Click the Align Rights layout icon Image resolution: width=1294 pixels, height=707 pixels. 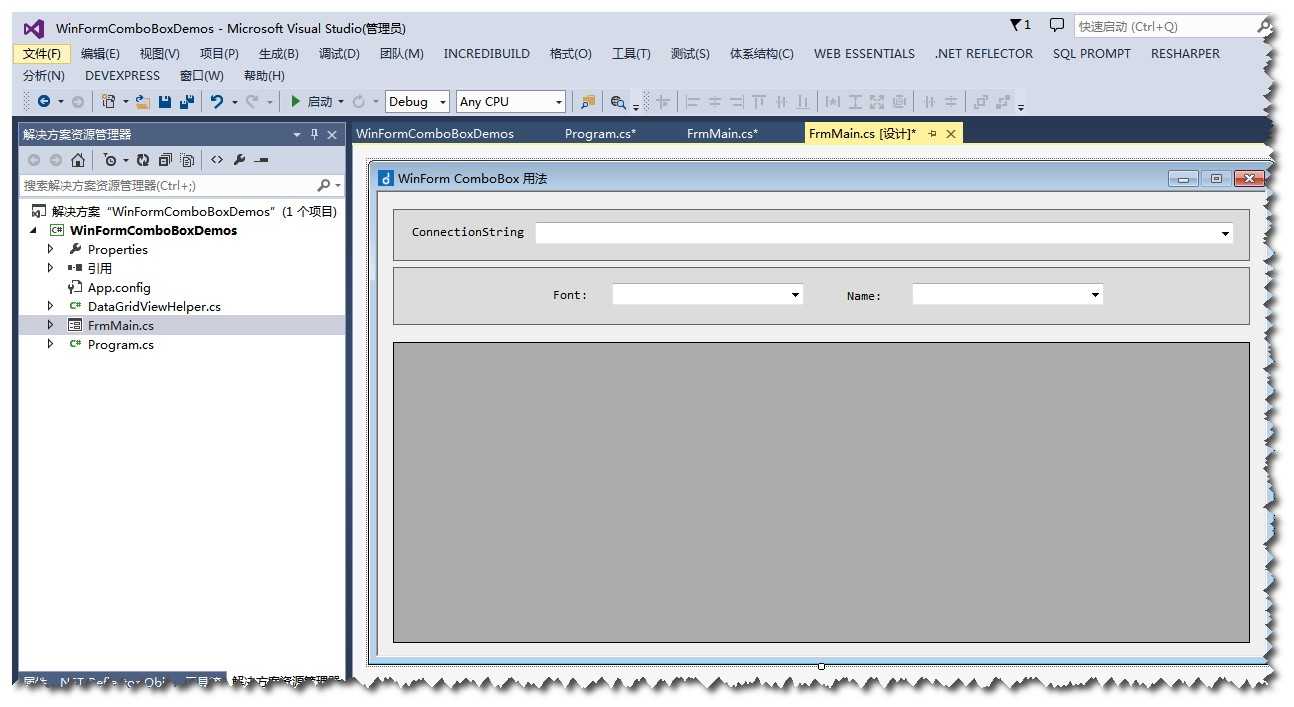(x=737, y=102)
